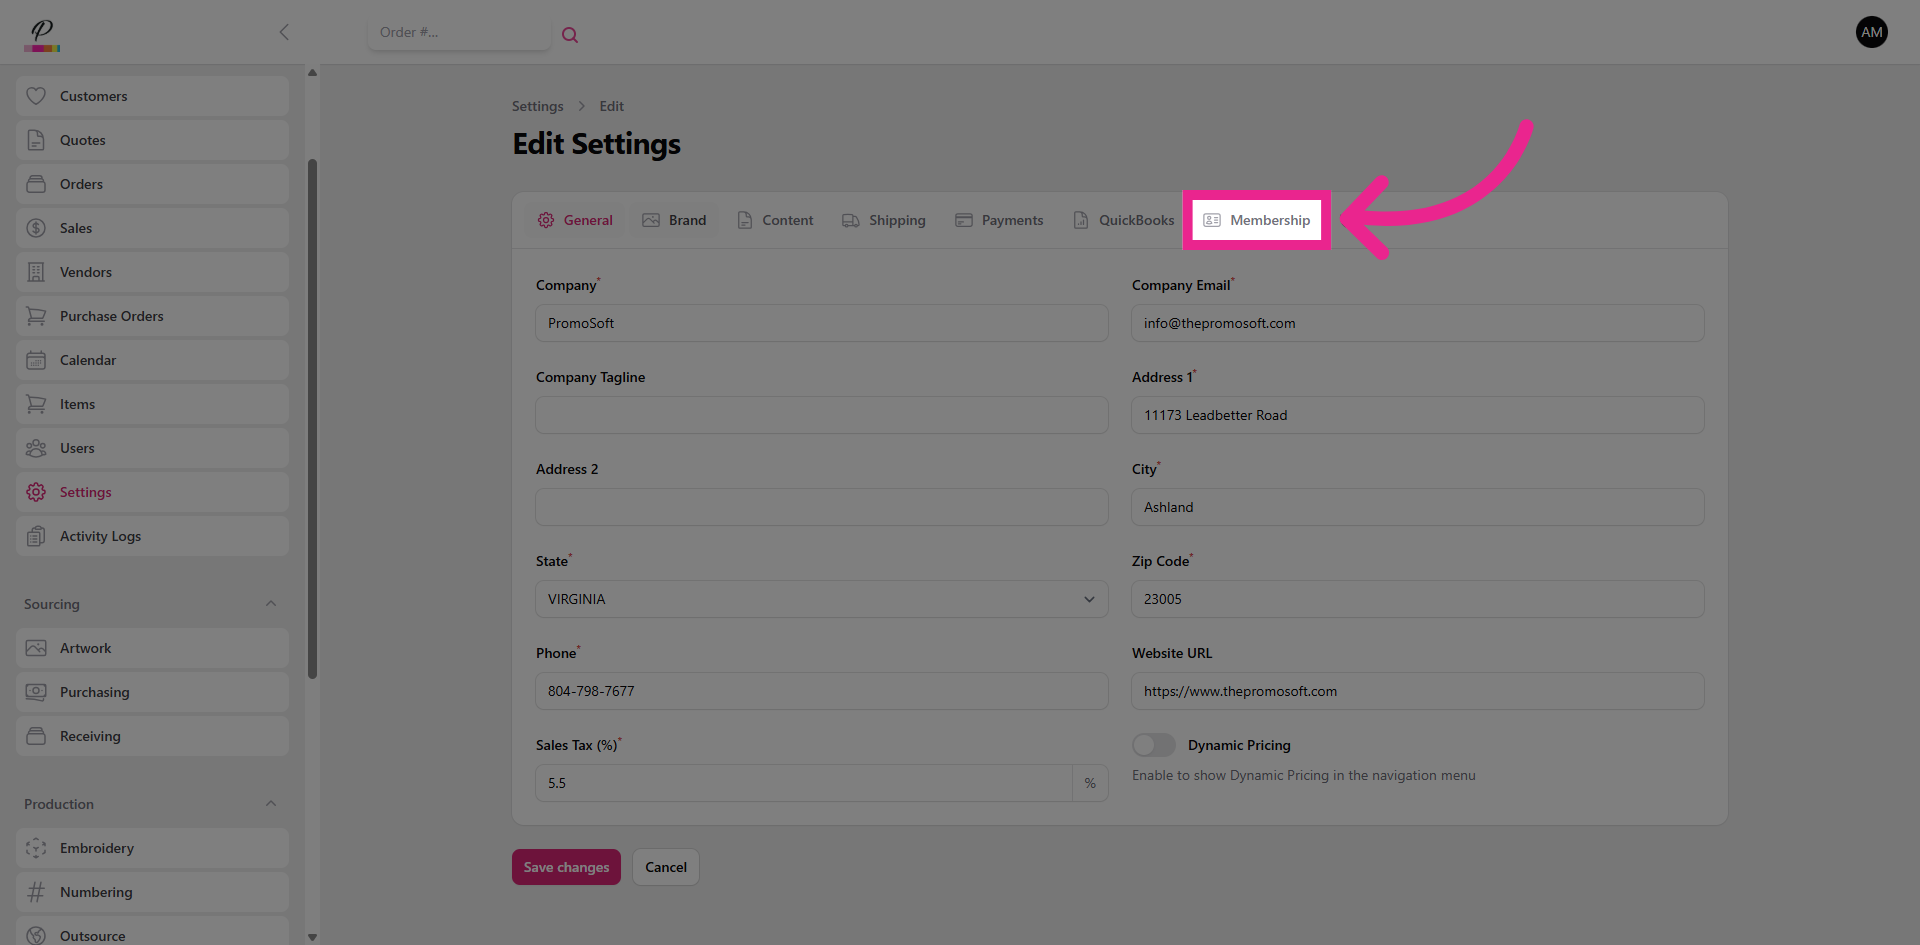This screenshot has height=945, width=1920.
Task: Open Calendar from the sidebar icon
Action: [36, 360]
